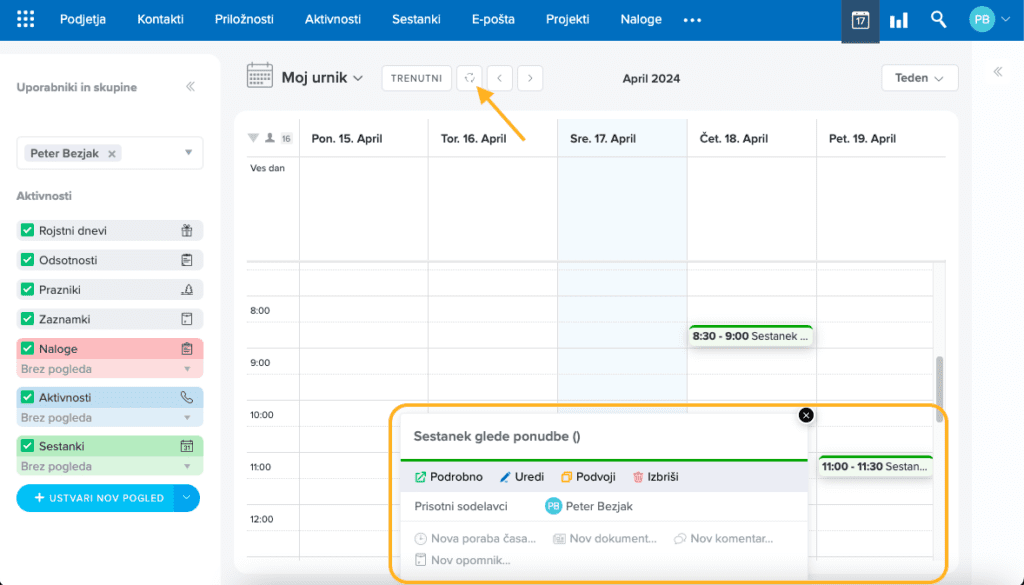This screenshot has width=1024, height=585.
Task: Click the calendar refresh icon
Action: [470, 78]
